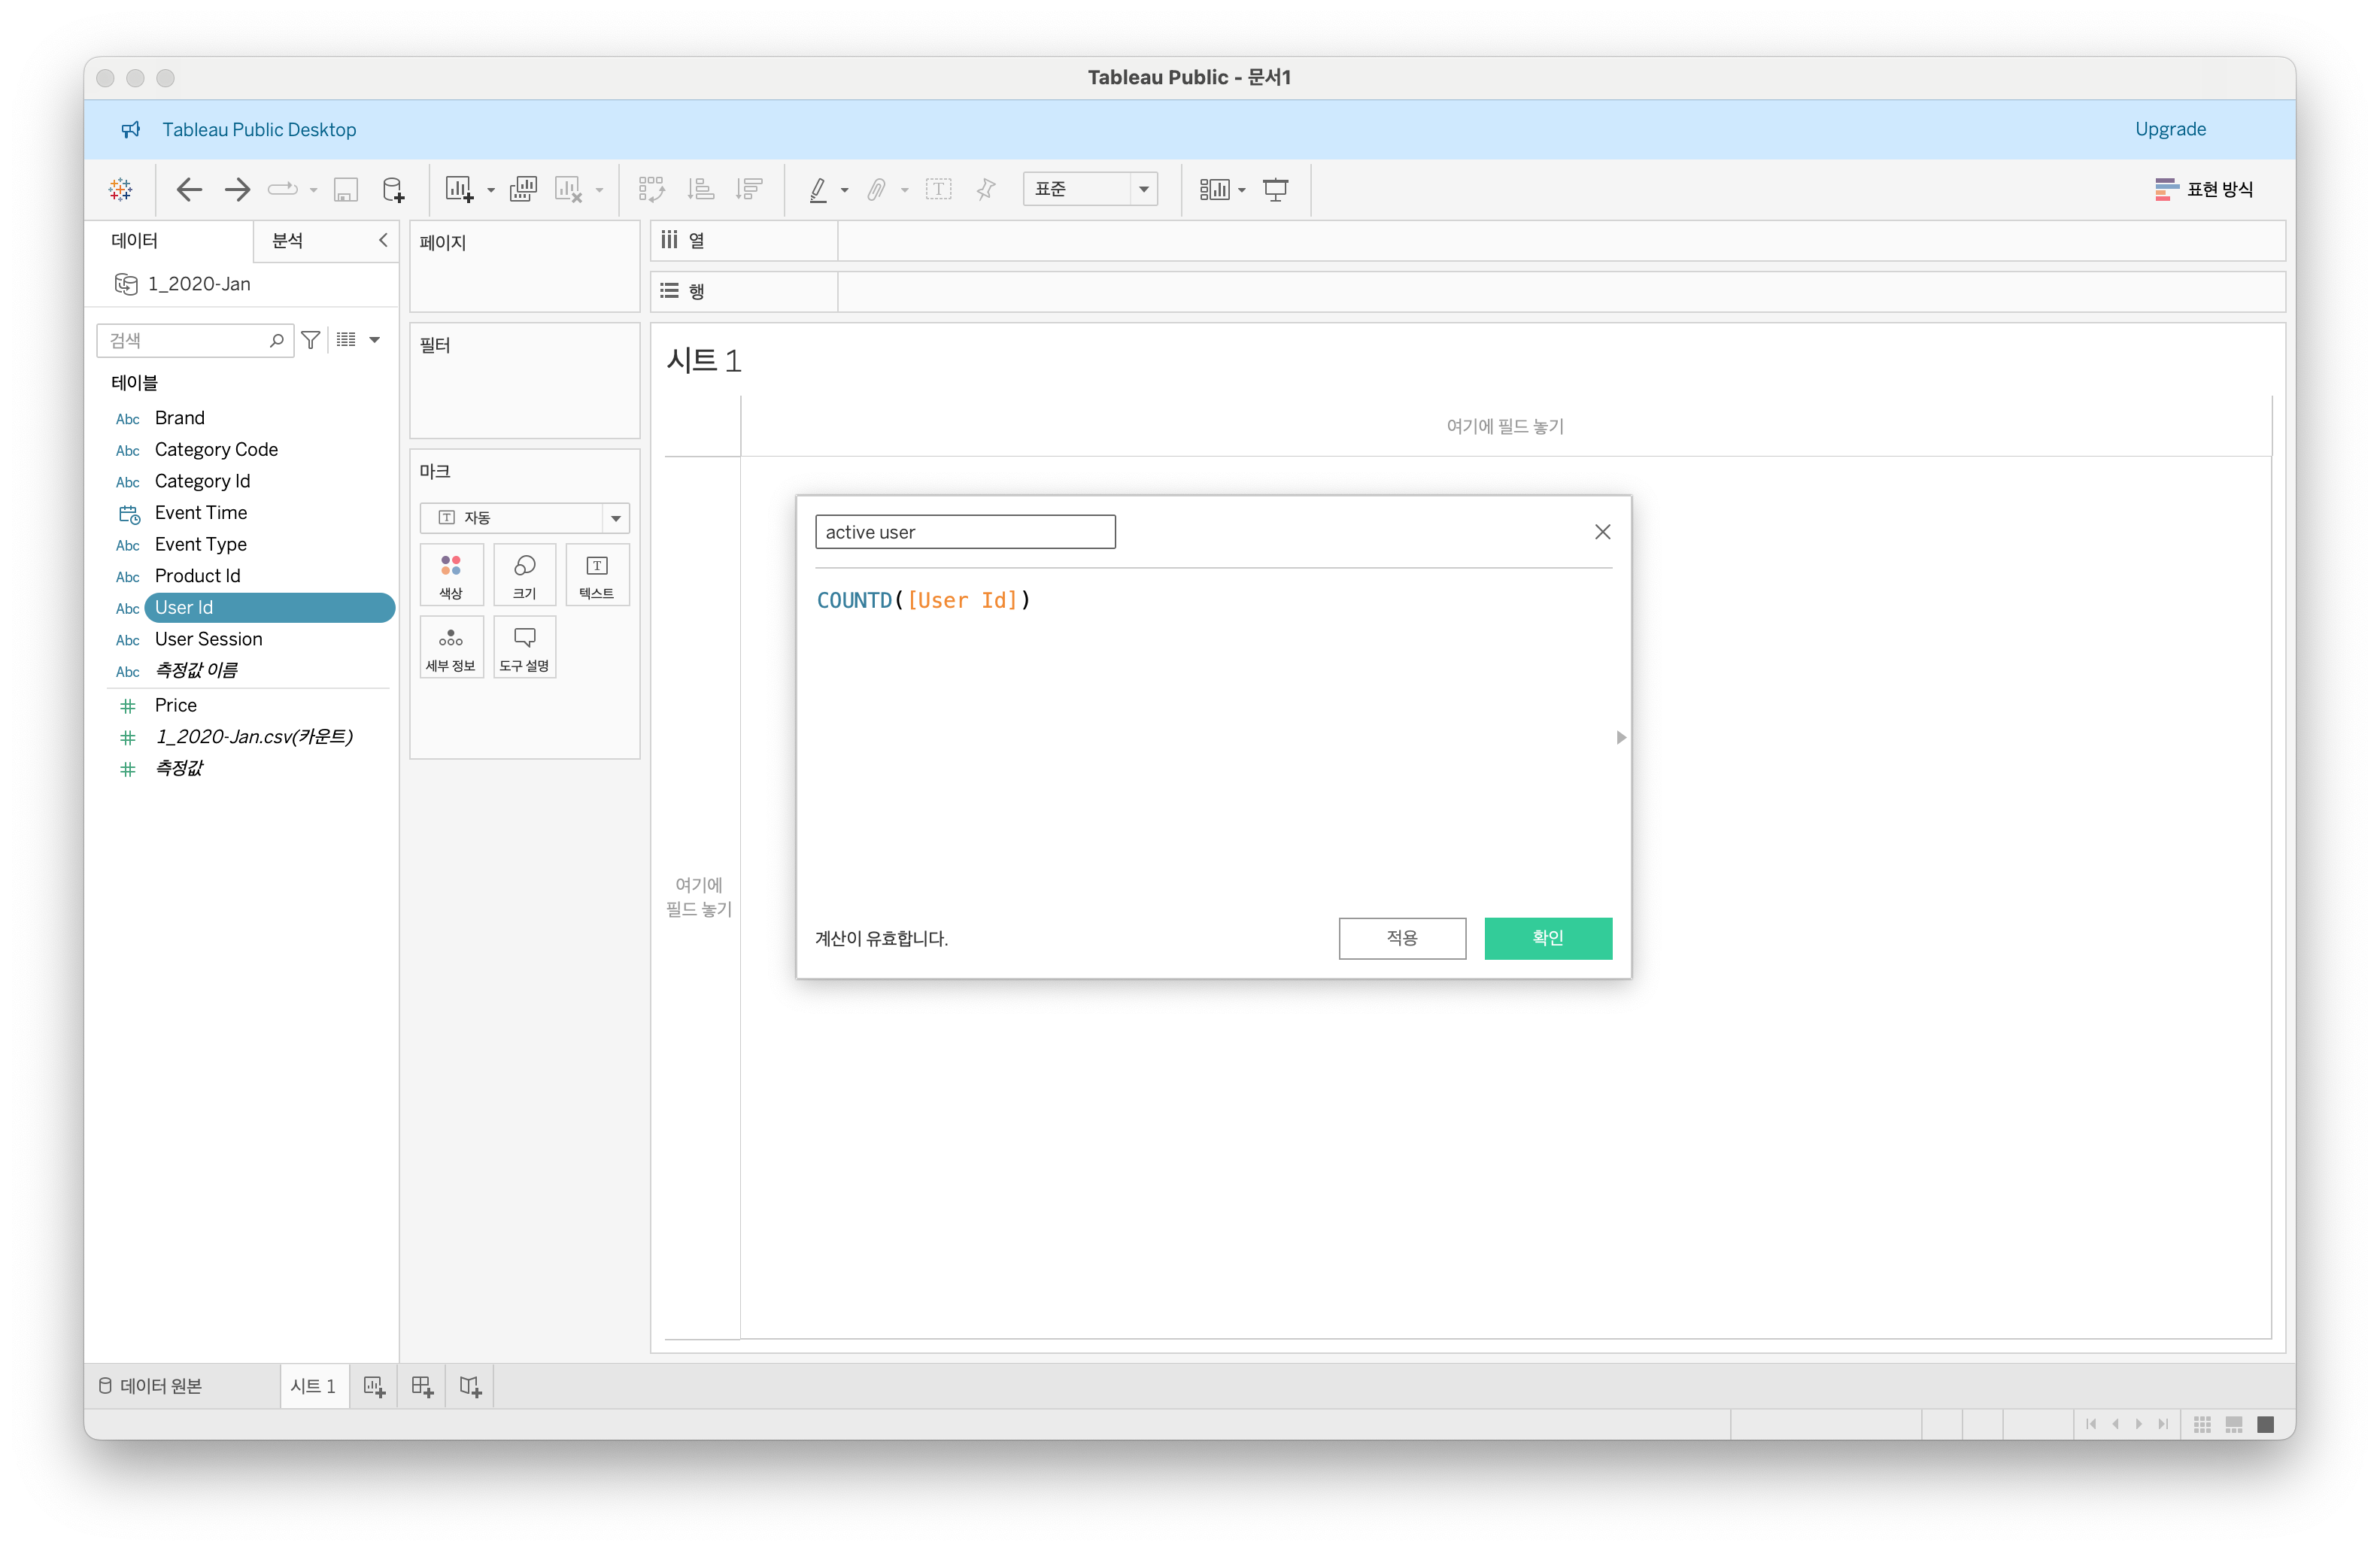Screen dimensions: 2380x1551
Task: Switch to the 분석 tab
Action: tap(288, 241)
